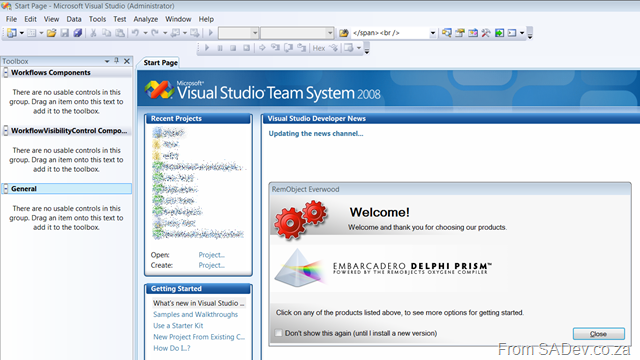Open the Analyze menu

point(146,19)
